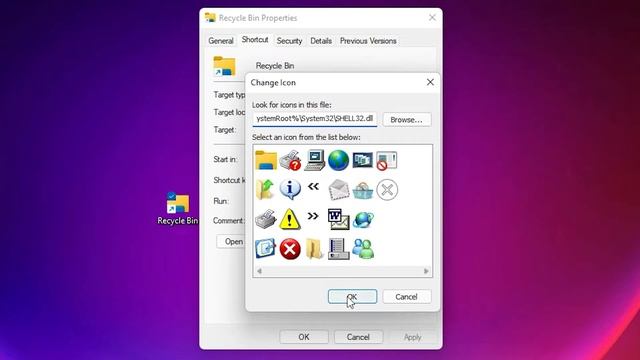Pick the folder with green arrow icon
The image size is (640, 360).
(x=265, y=190)
